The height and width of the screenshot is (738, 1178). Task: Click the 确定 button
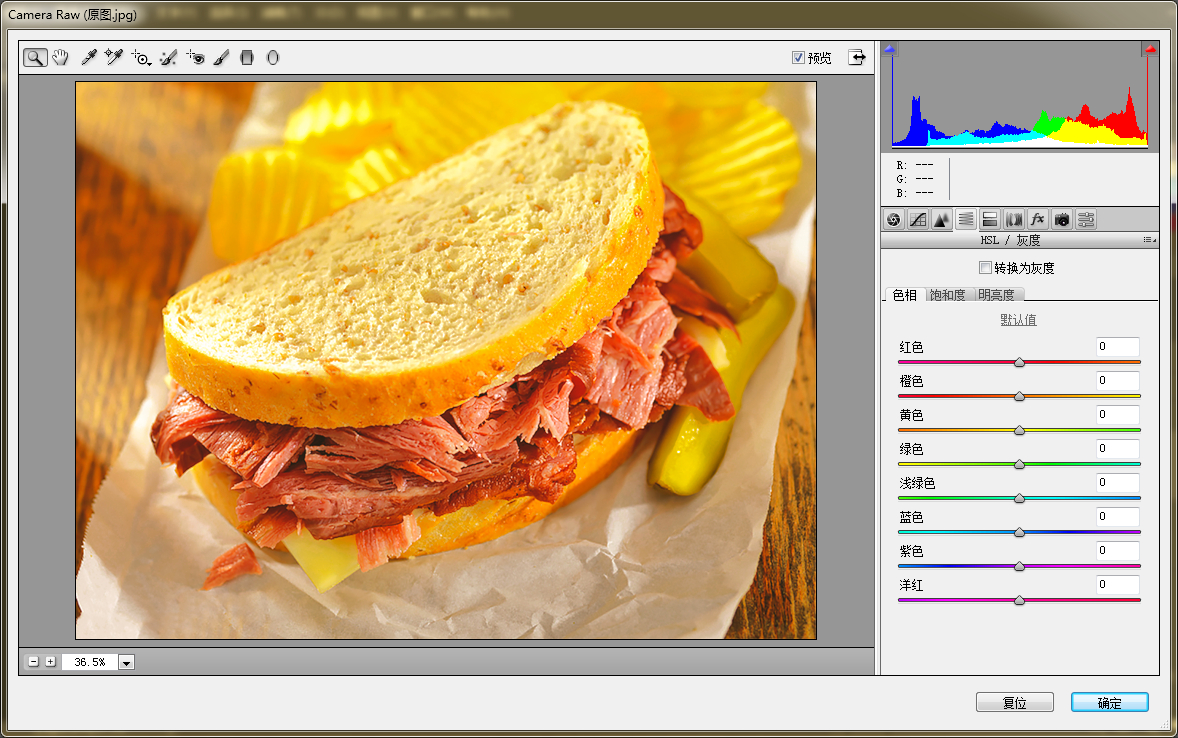1110,703
